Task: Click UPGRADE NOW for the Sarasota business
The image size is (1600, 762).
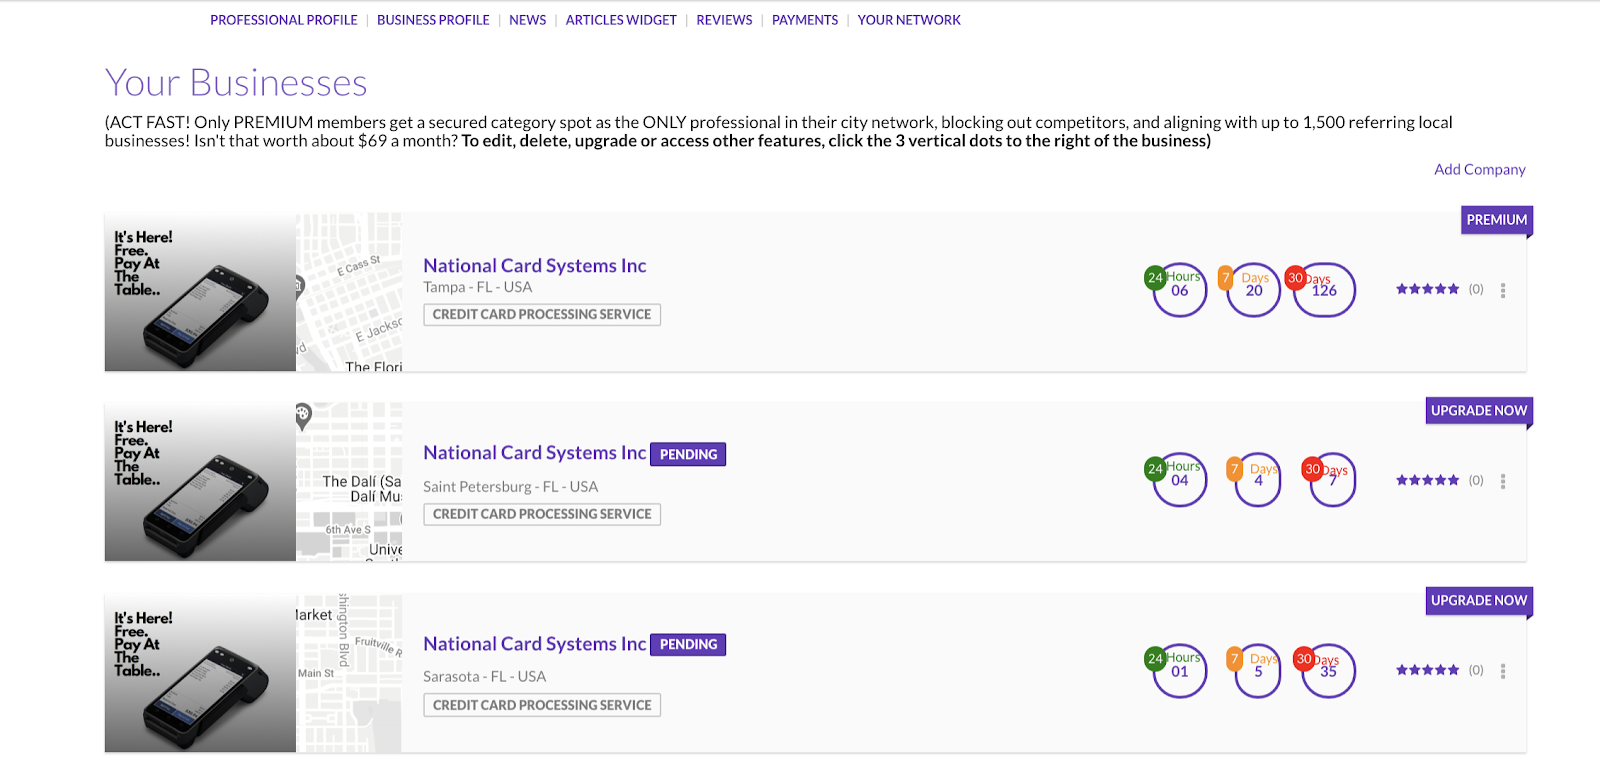Action: pyautogui.click(x=1479, y=601)
